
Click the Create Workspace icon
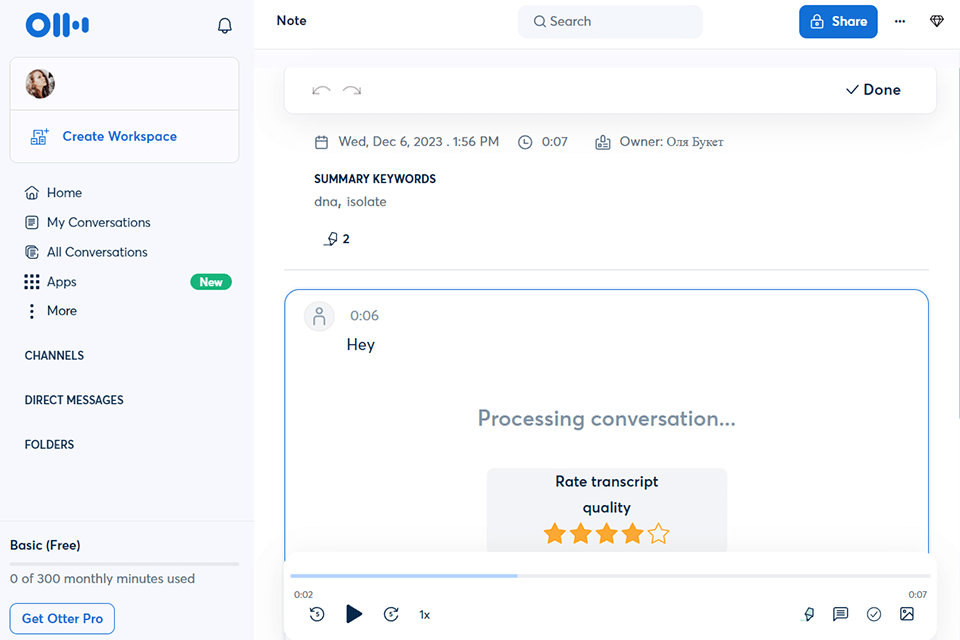[39, 137]
